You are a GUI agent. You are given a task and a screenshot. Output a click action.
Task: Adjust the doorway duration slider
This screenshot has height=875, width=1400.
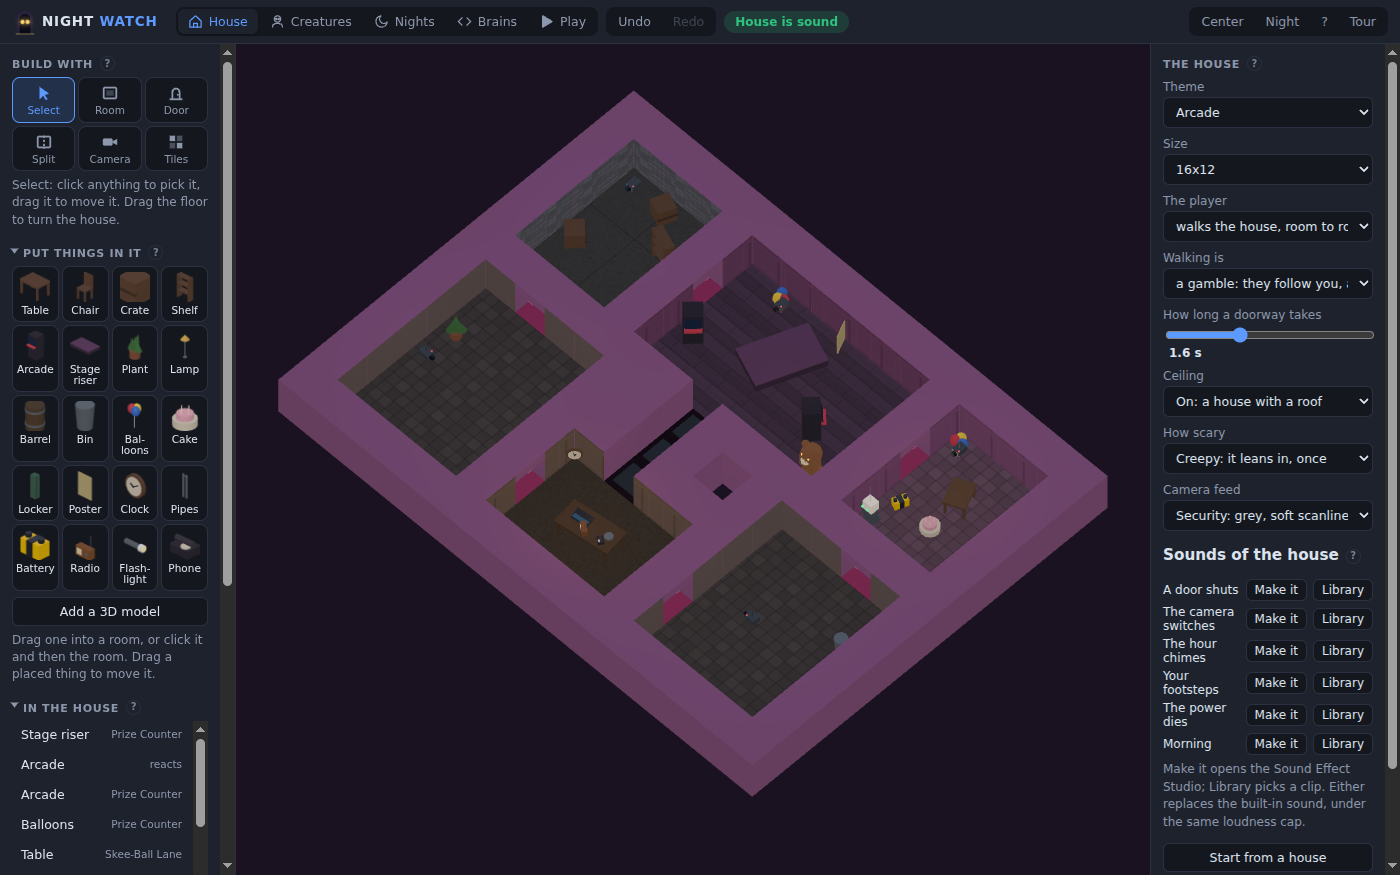(x=1269, y=335)
